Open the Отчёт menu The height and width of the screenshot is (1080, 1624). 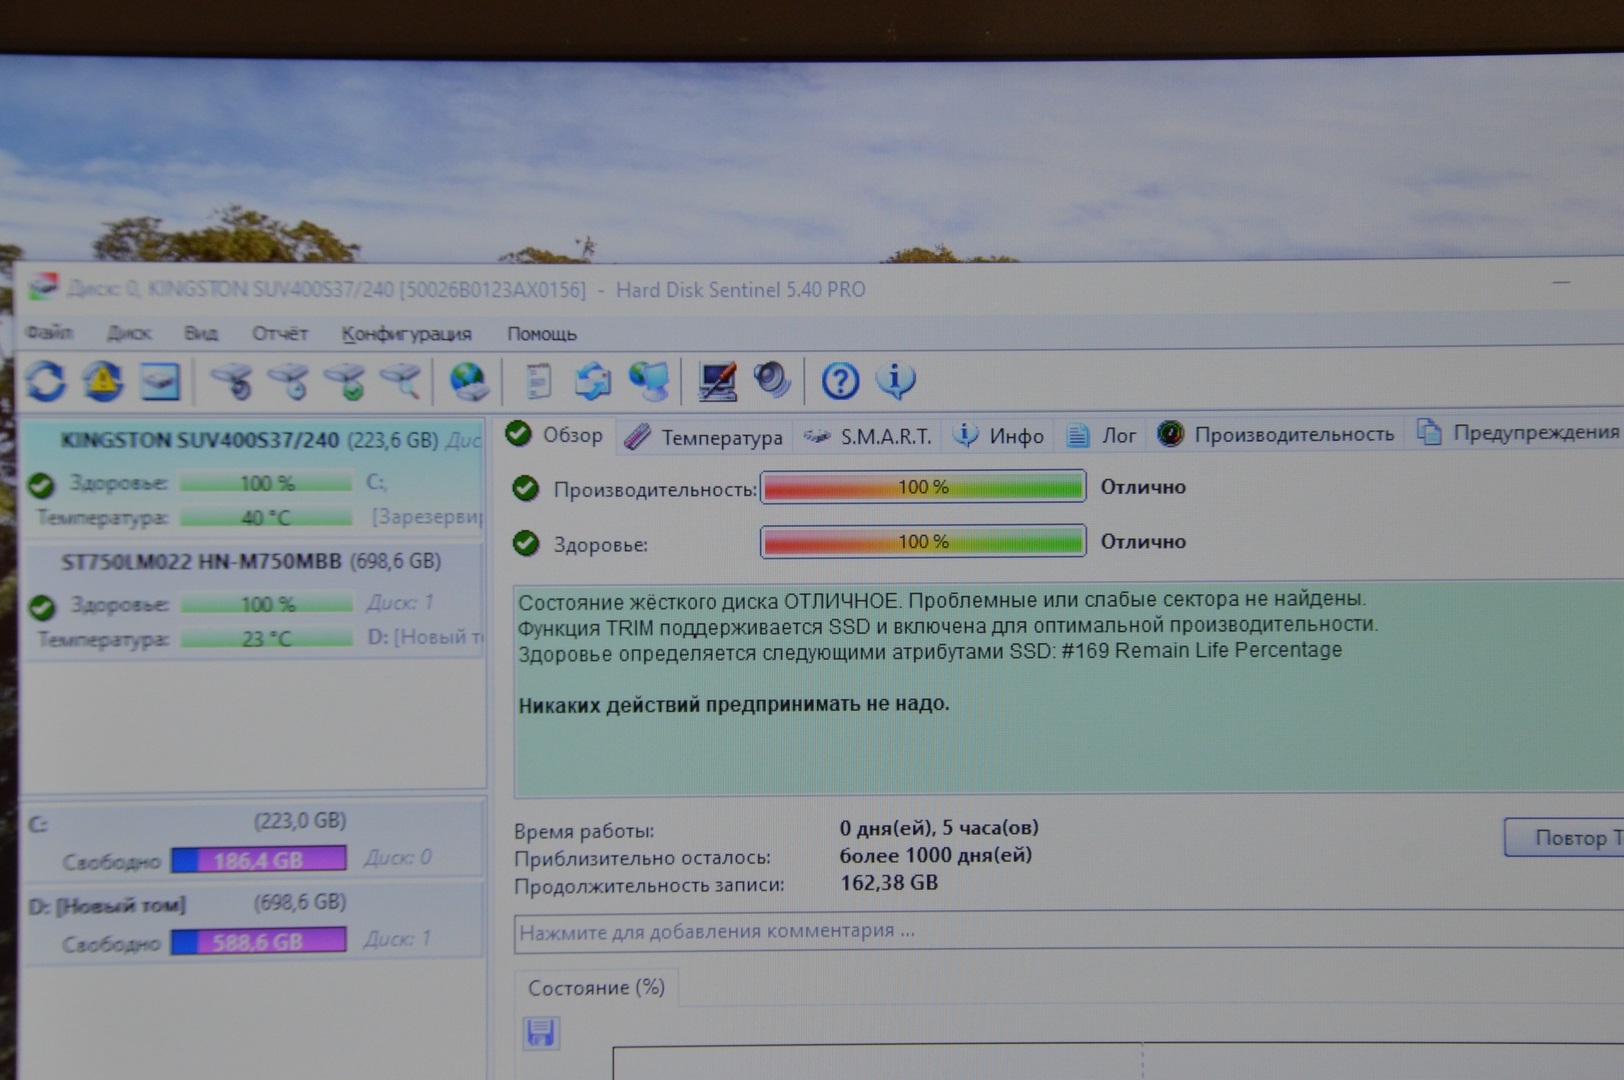pos(279,333)
